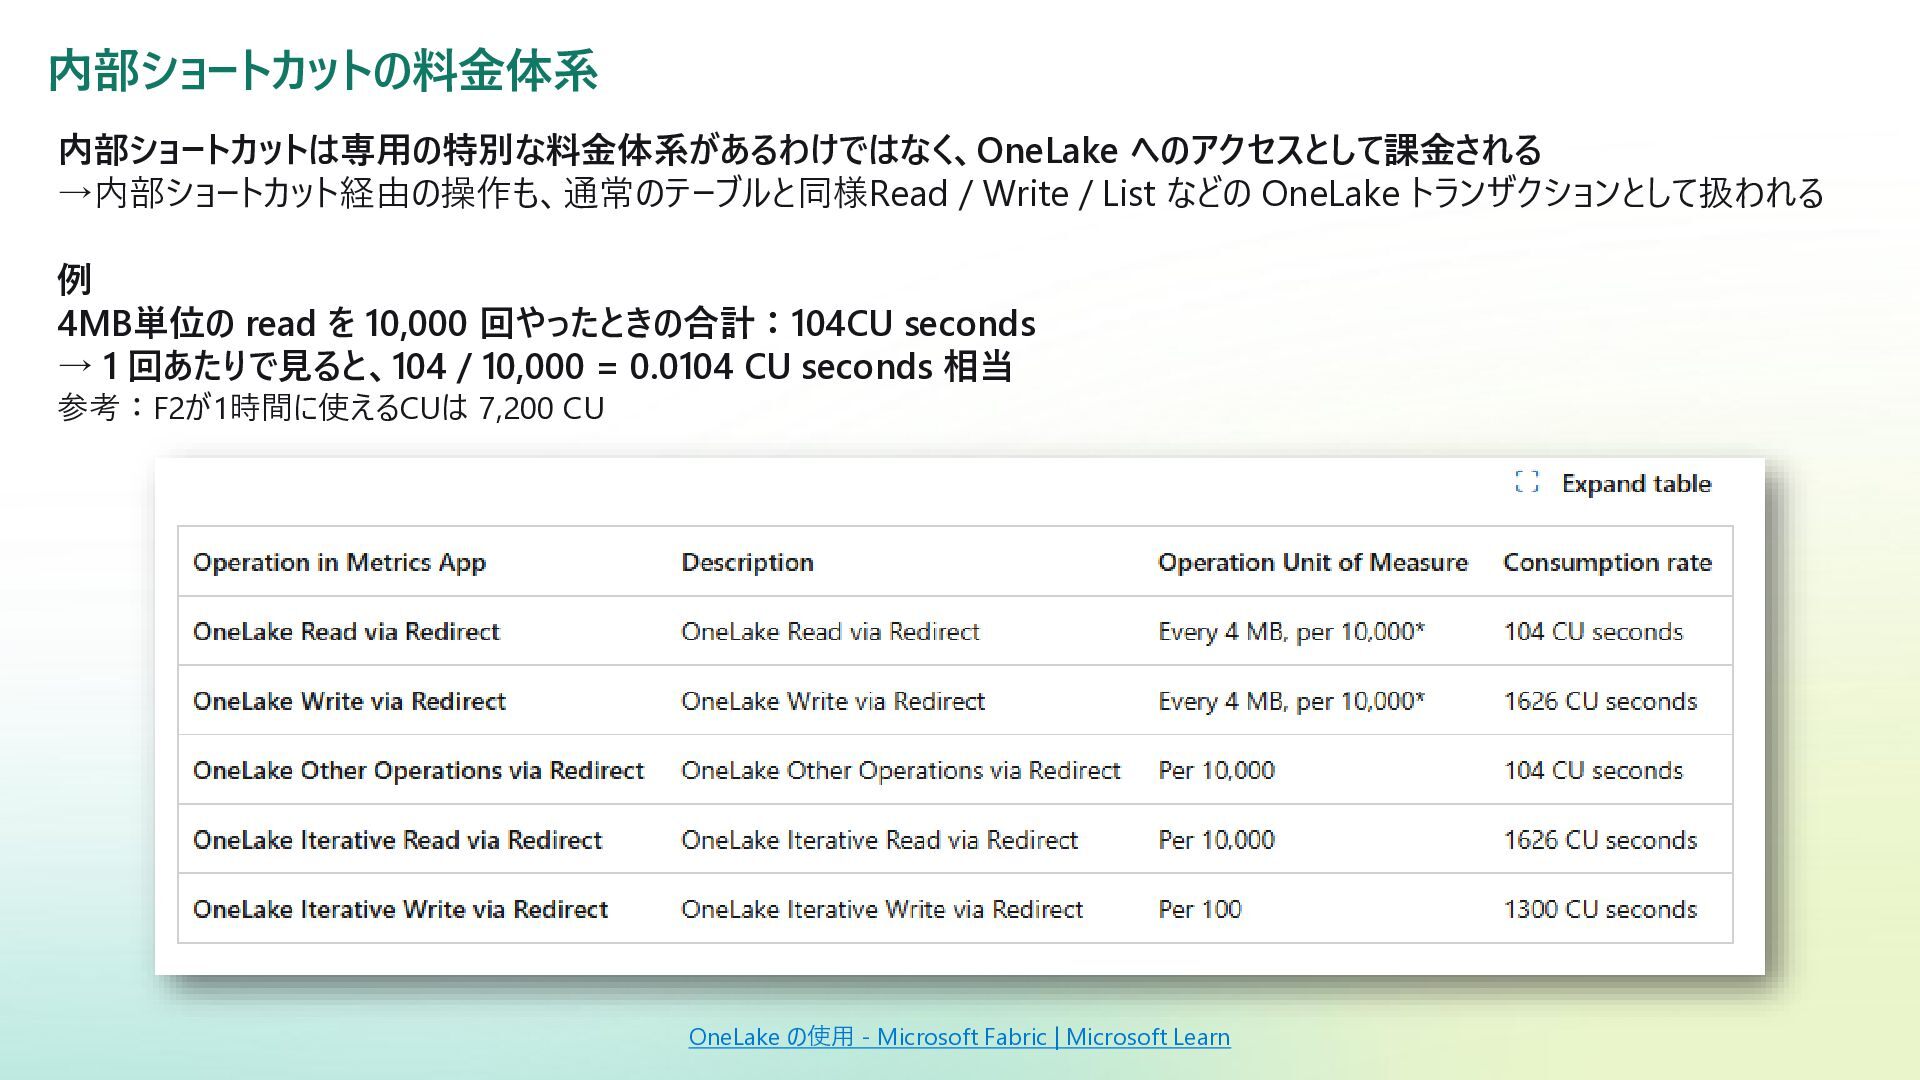Click the 0.0104 CU seconds calculation line

click(535, 367)
